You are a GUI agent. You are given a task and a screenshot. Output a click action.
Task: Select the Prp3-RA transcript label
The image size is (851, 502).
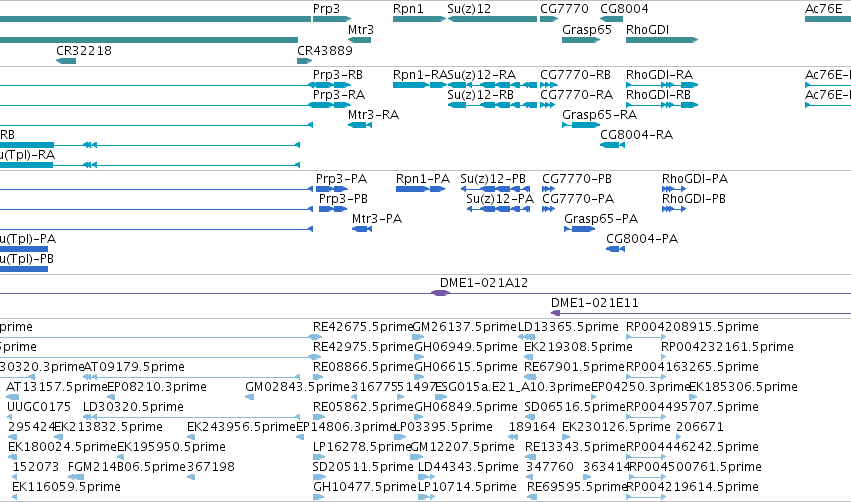point(339,95)
